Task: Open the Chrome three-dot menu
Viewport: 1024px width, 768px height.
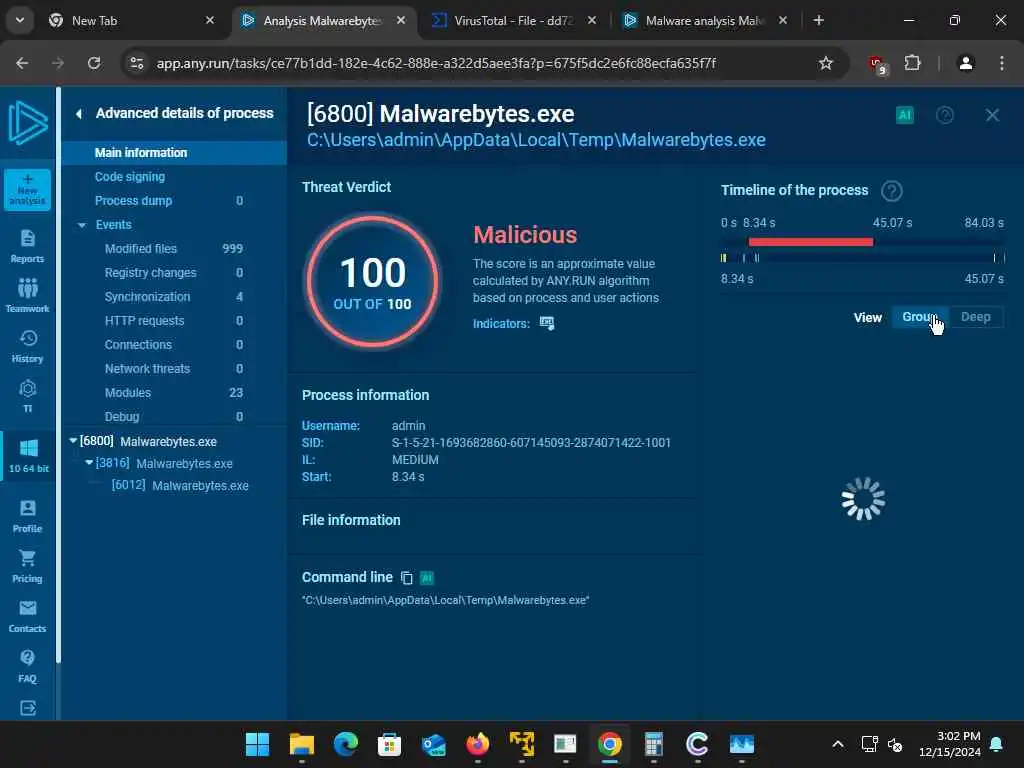Action: 1002,63
